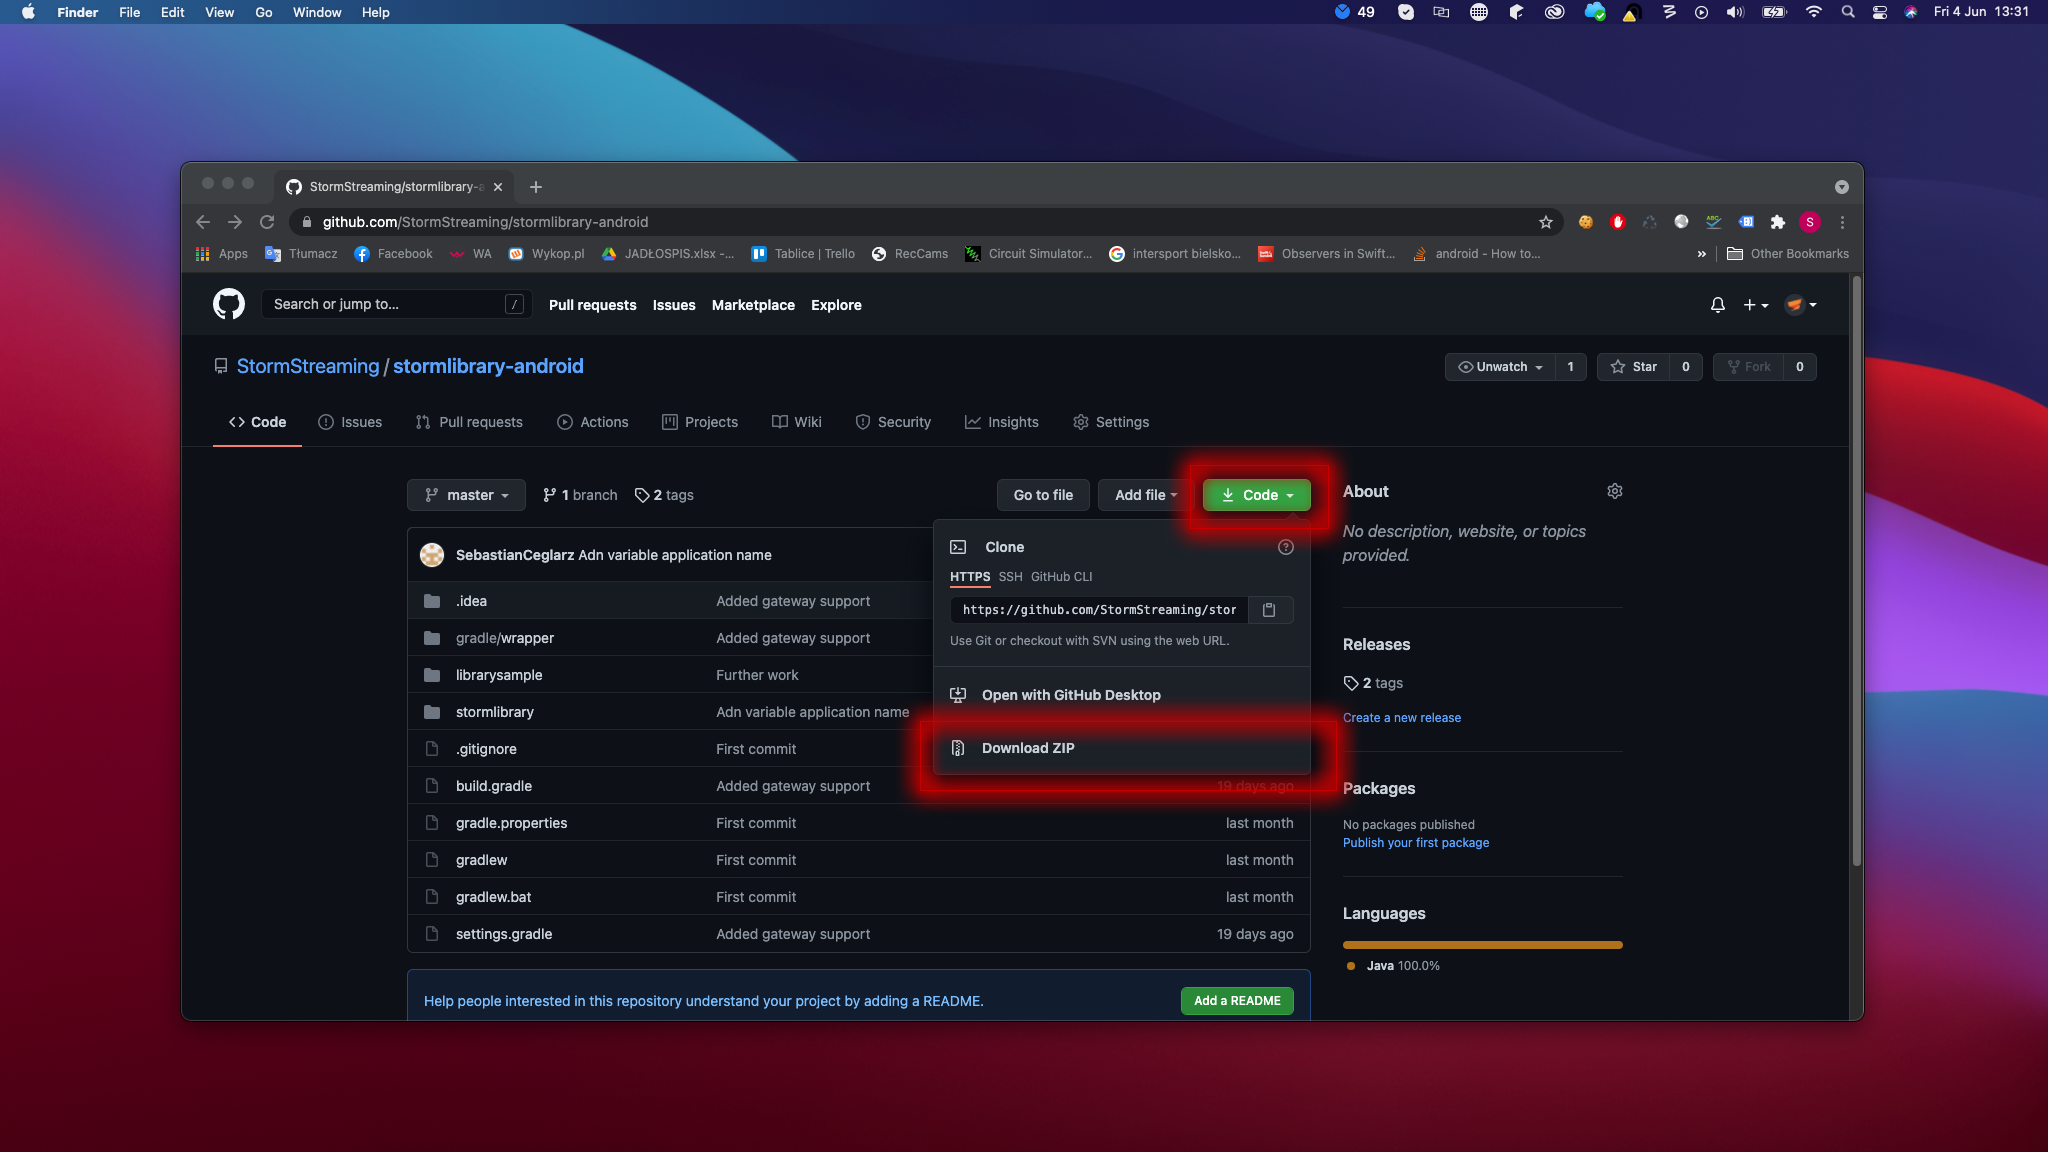Click the Java language bar
Viewport: 2048px width, 1152px height.
click(x=1482, y=945)
